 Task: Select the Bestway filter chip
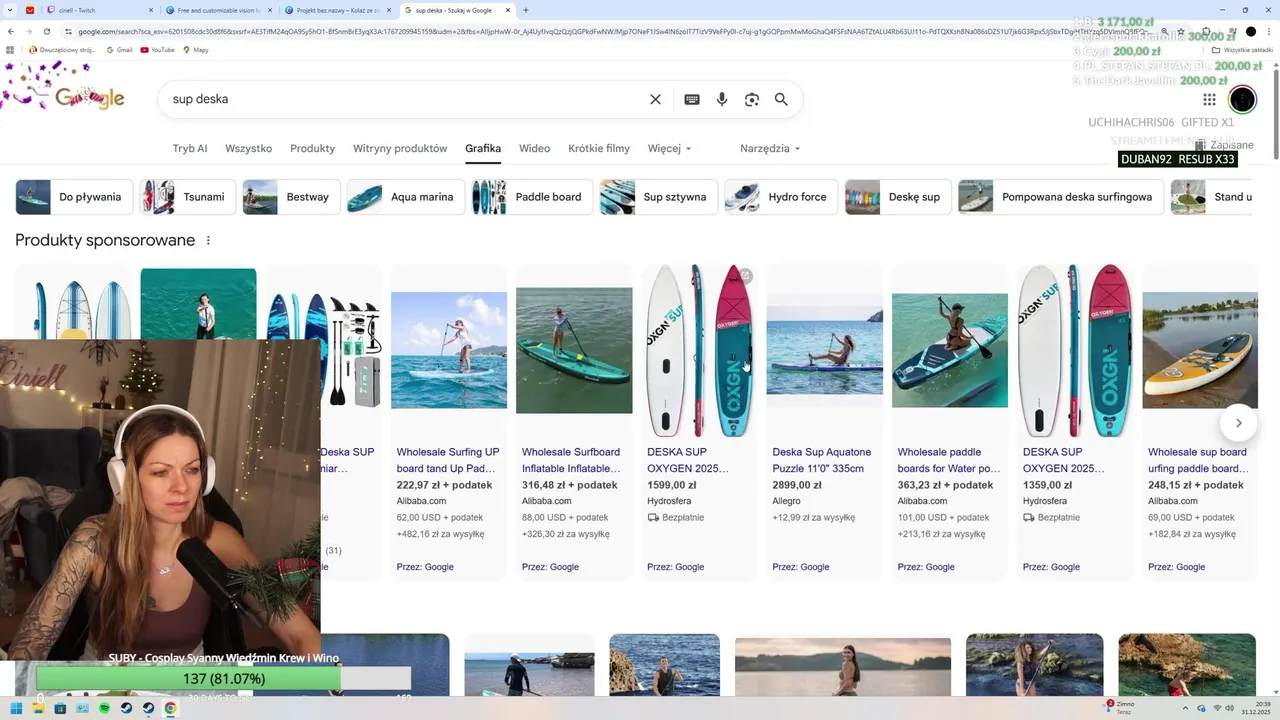291,197
